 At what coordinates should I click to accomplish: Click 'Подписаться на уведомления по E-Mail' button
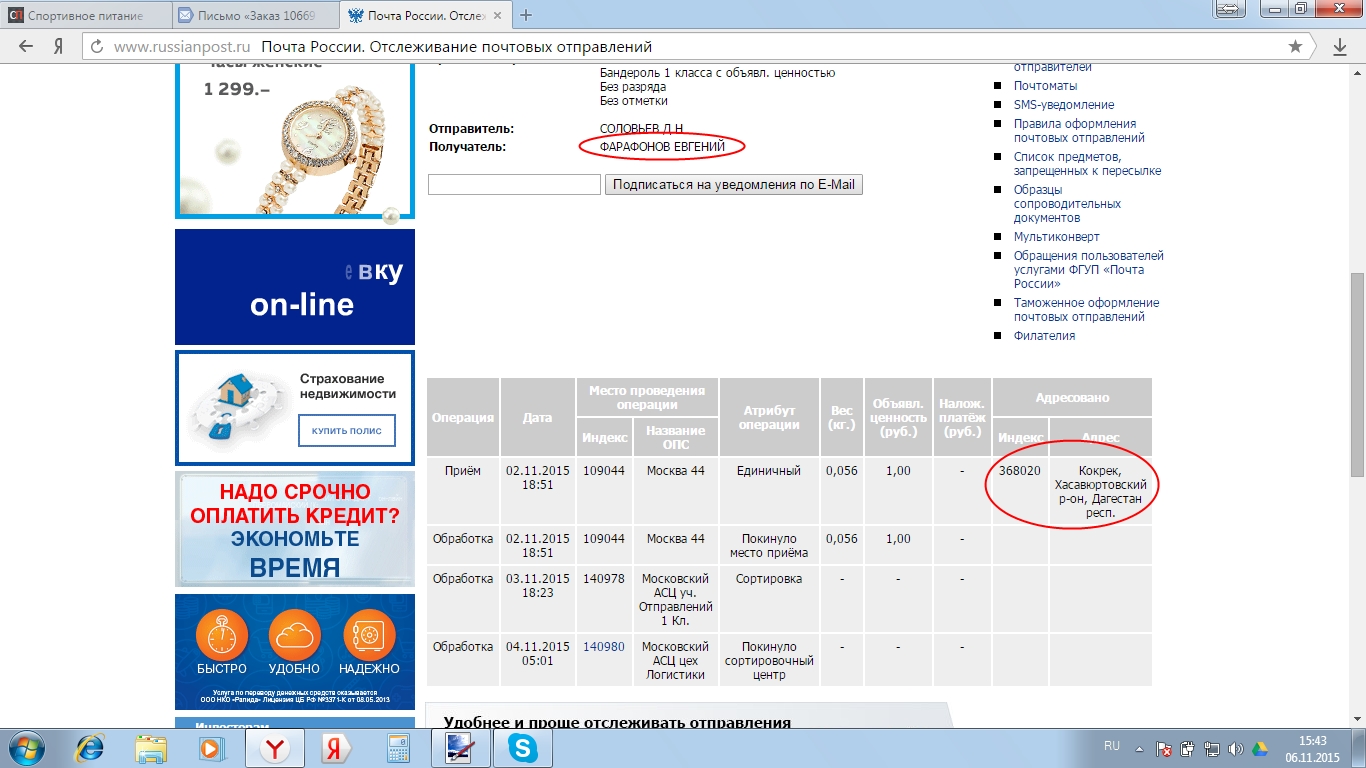[x=733, y=185]
